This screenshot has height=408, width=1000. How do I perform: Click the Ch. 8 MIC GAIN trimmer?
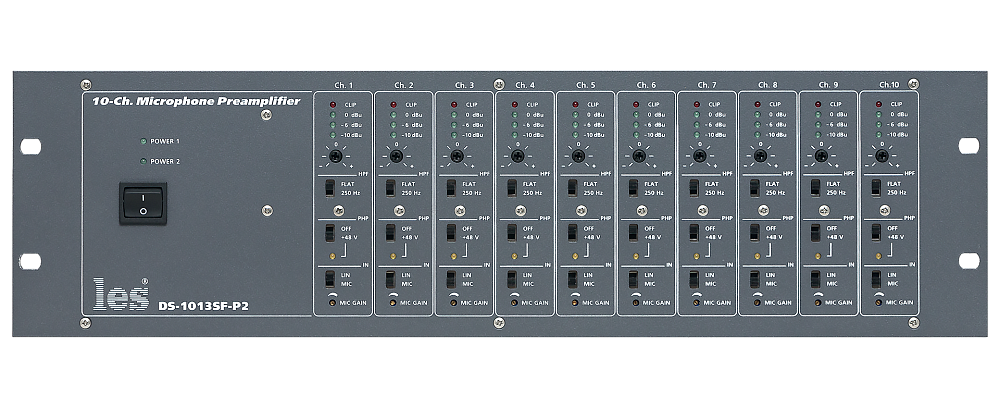click(757, 303)
